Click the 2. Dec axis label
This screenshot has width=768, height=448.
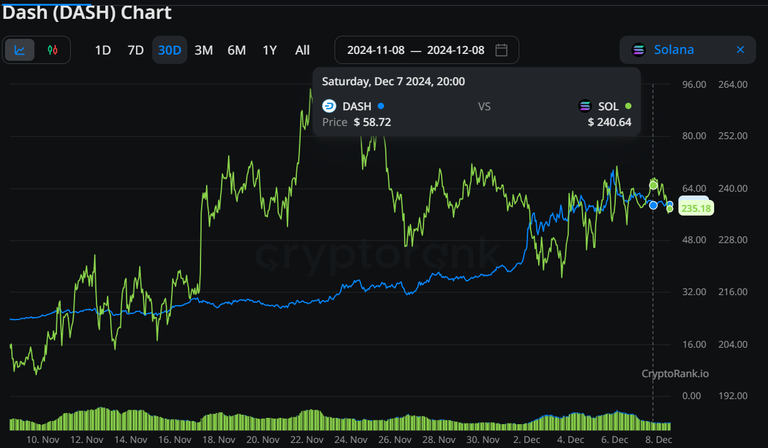tap(527, 439)
